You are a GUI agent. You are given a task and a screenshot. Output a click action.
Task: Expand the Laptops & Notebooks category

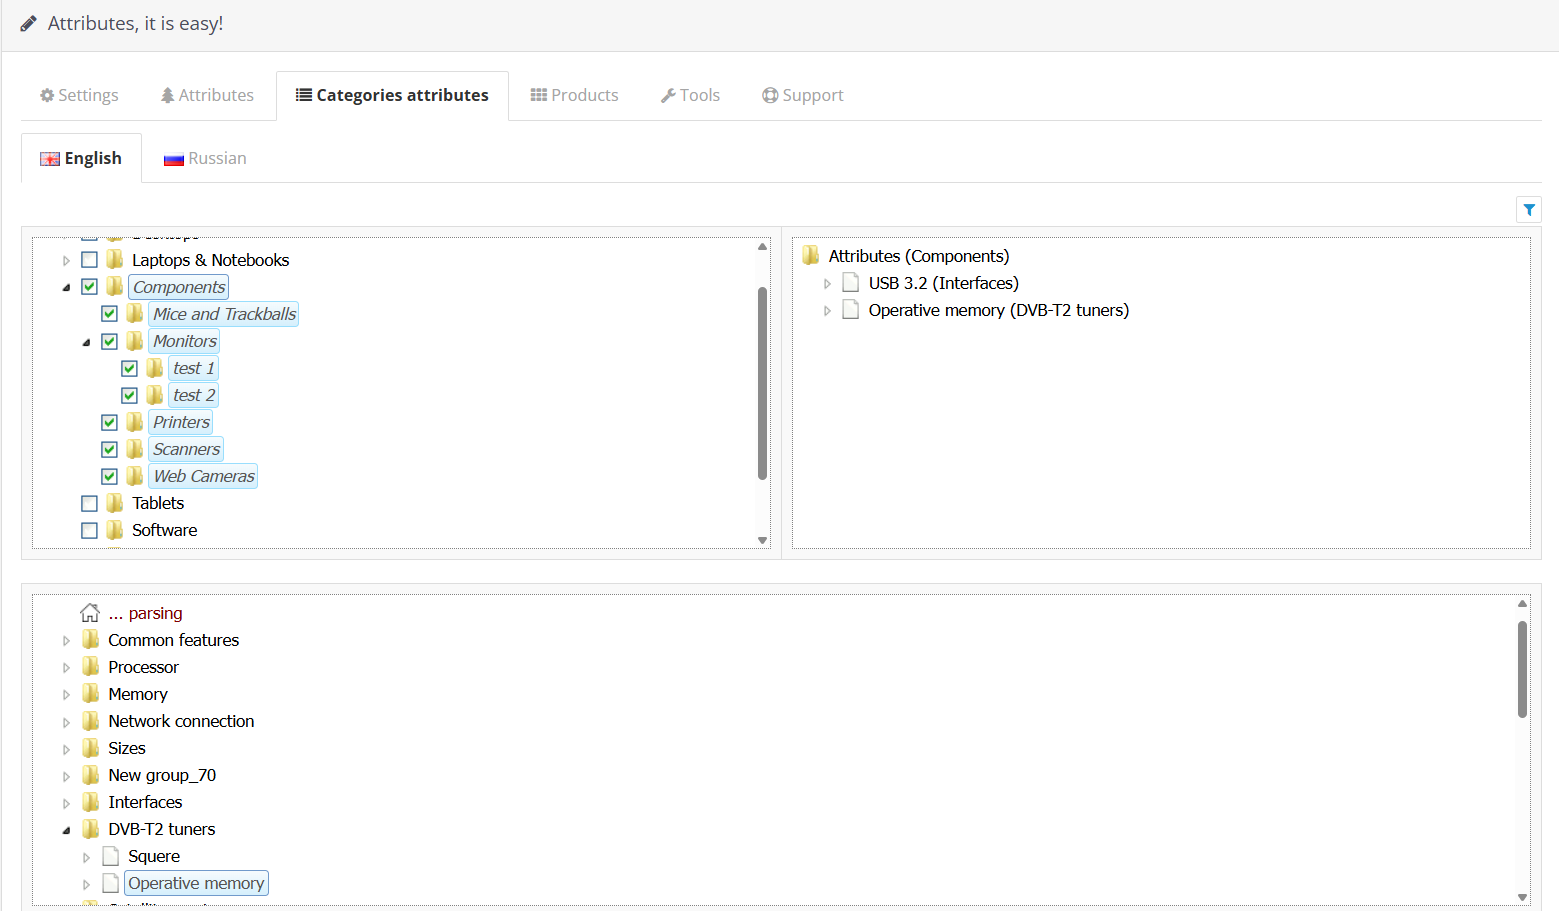click(67, 260)
